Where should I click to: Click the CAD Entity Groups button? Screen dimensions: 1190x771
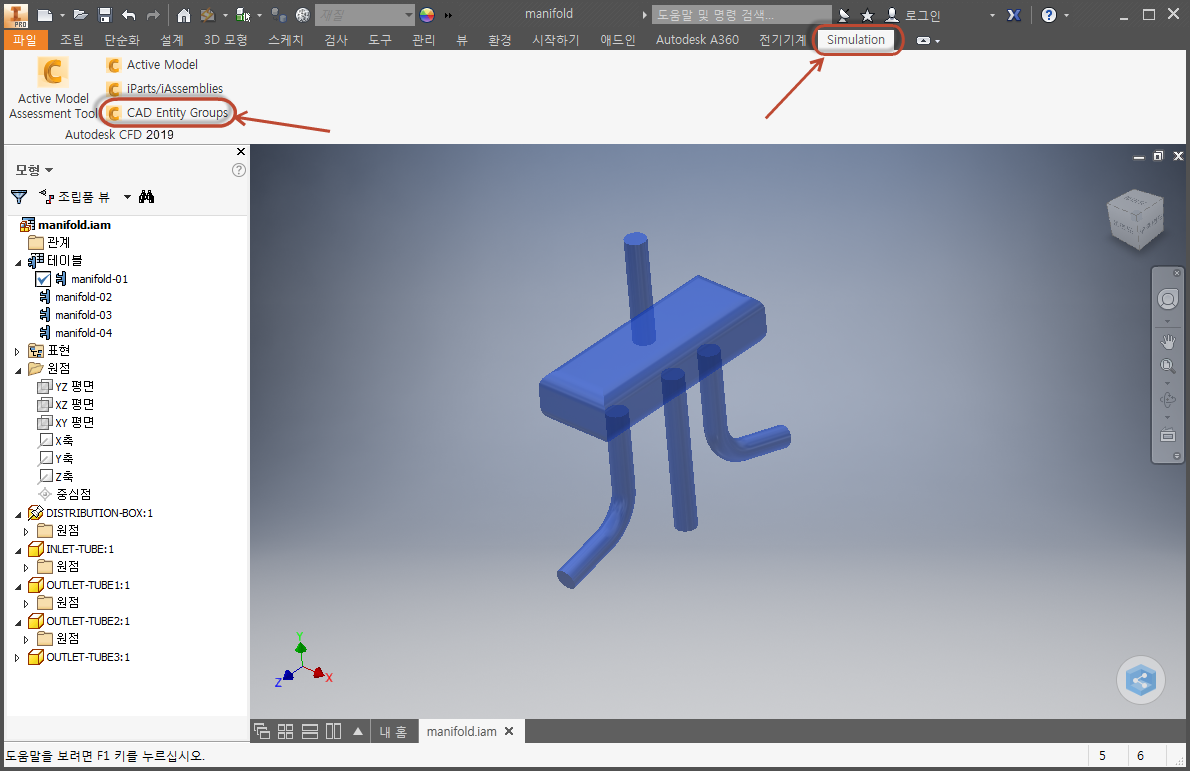(167, 113)
